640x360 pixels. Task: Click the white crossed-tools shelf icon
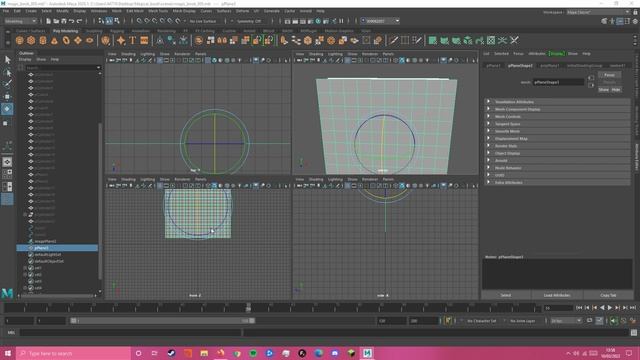click(x=514, y=40)
